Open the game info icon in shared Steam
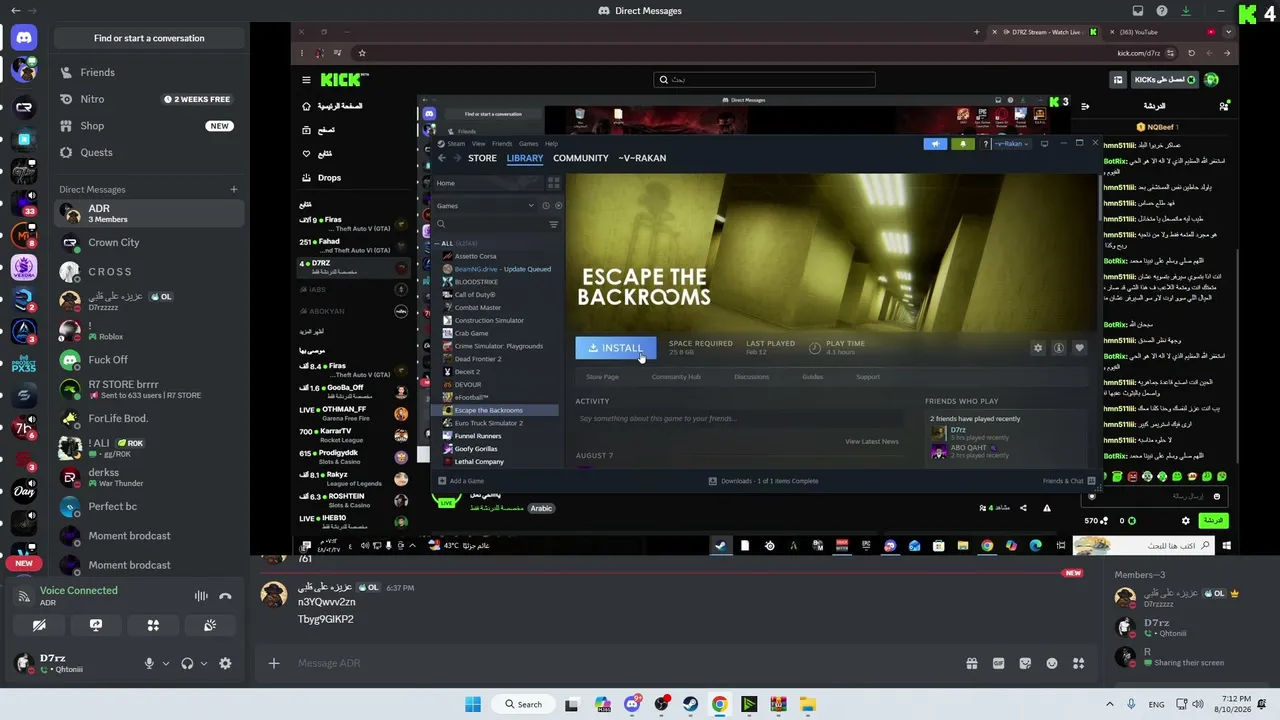Viewport: 1280px width, 720px height. coord(1058,348)
